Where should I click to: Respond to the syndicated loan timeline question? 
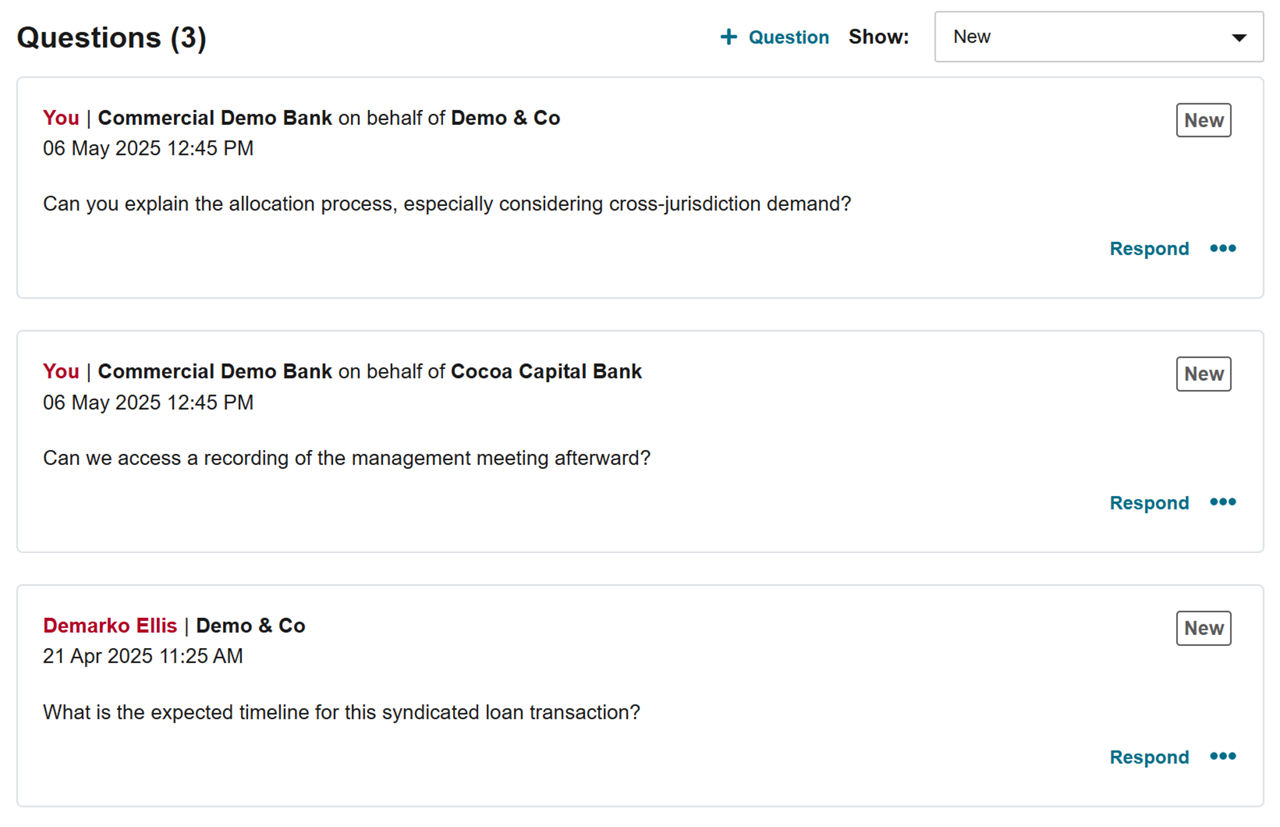click(x=1149, y=757)
